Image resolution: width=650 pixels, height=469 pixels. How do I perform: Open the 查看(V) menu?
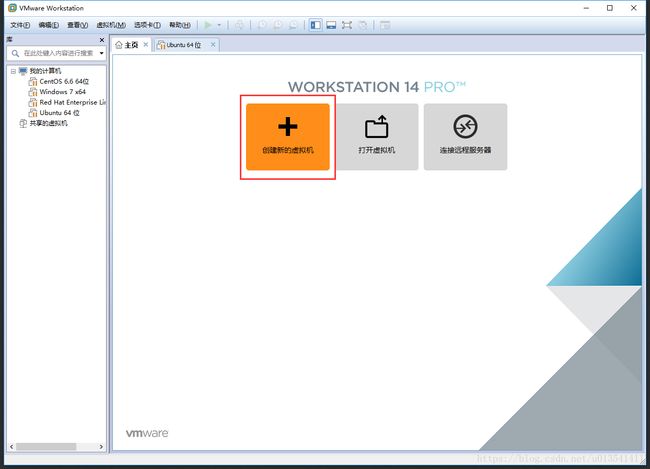[78, 25]
